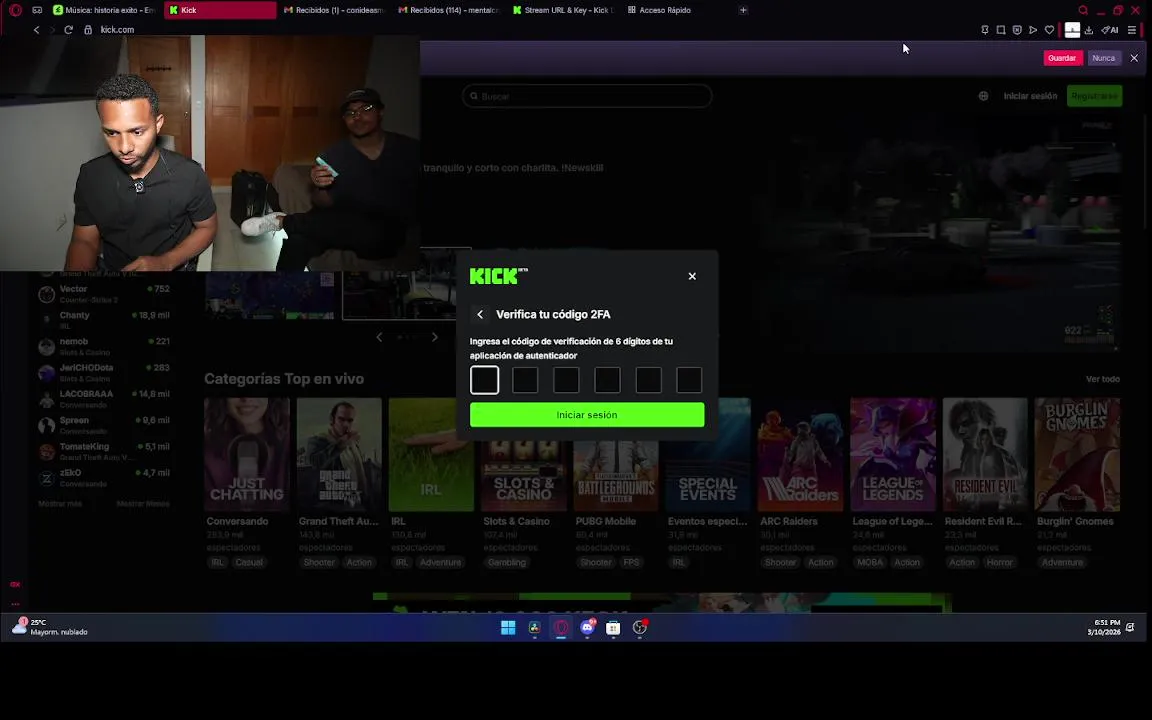Viewport: 1152px width, 720px height.
Task: Show previous featured stream carousel arrow
Action: (x=379, y=337)
